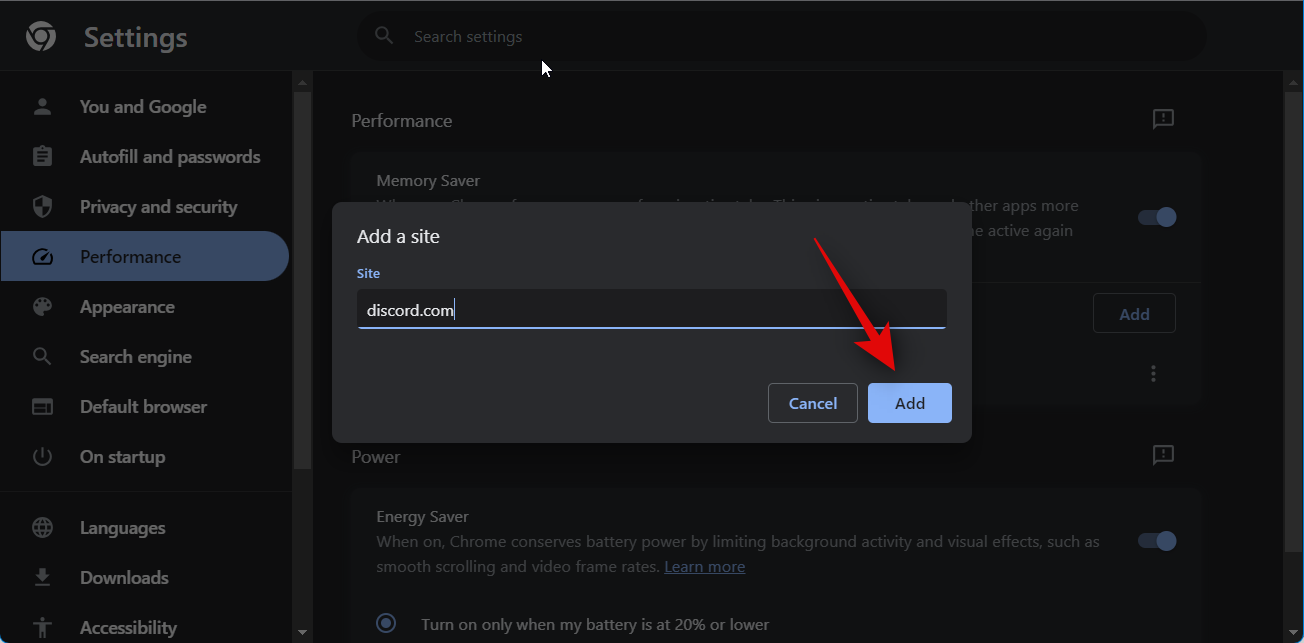
Task: Click the You and Google person icon
Action: pos(42,107)
